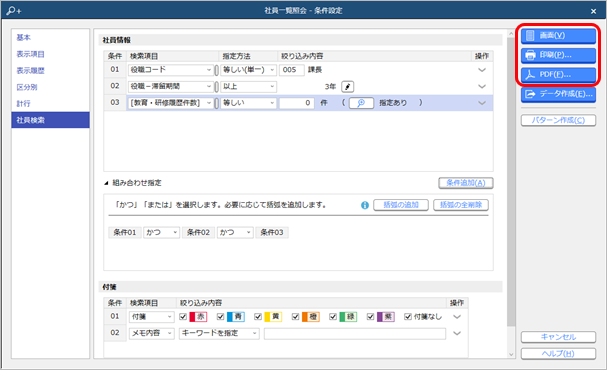Uncheck the 橙 sticky note checkbox

[296, 317]
